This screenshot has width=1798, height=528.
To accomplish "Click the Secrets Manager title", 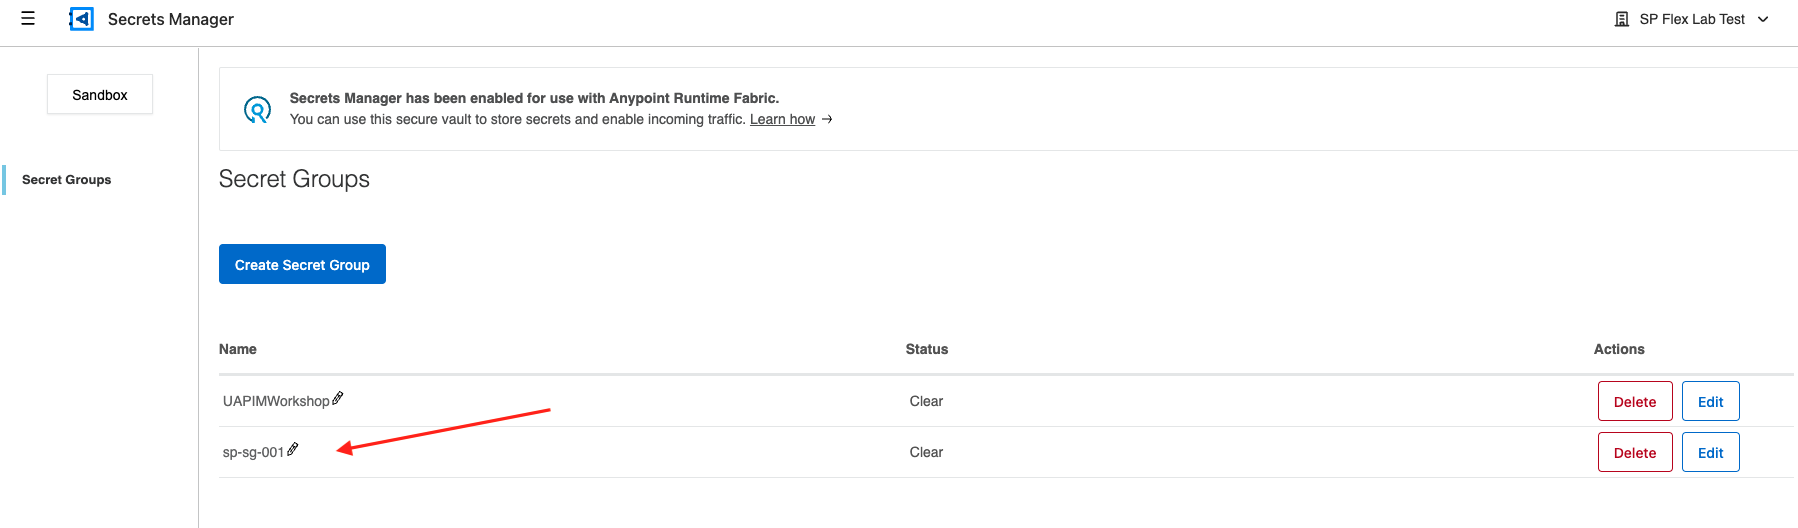I will (x=171, y=19).
